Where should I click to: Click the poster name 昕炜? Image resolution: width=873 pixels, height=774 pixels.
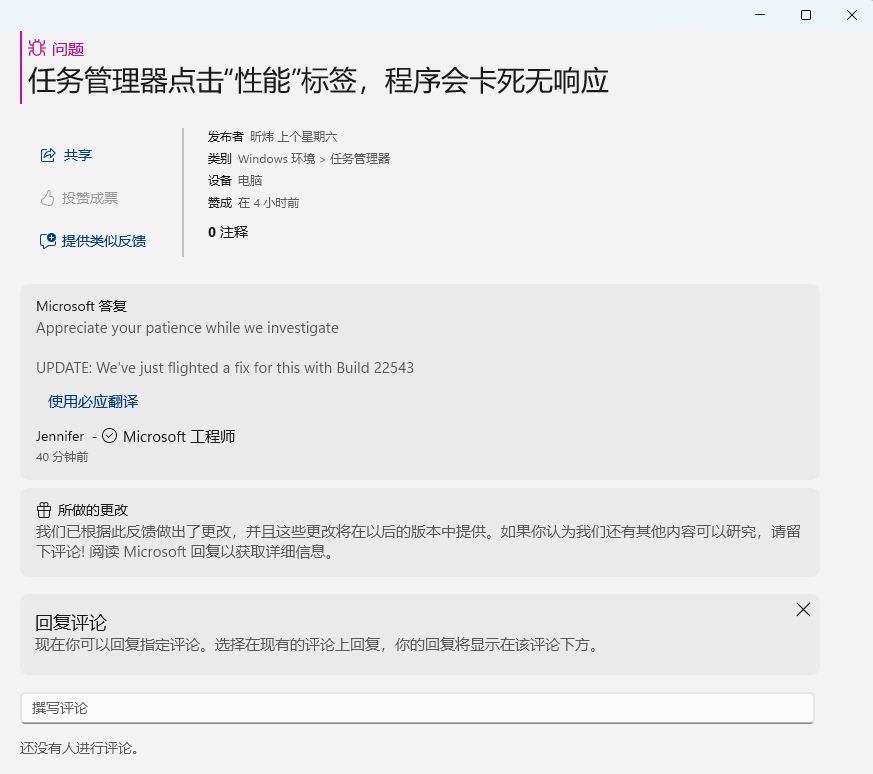tap(261, 136)
